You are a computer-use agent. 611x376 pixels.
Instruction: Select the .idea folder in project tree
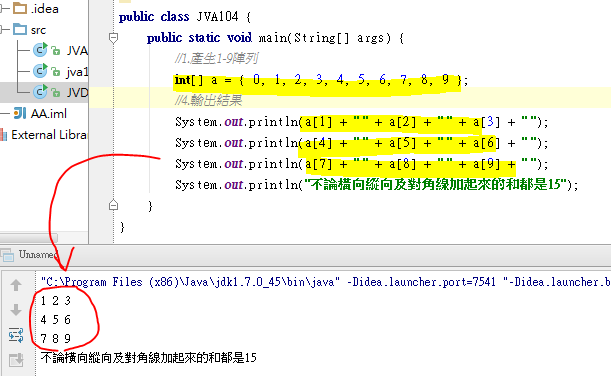[x=36, y=9]
